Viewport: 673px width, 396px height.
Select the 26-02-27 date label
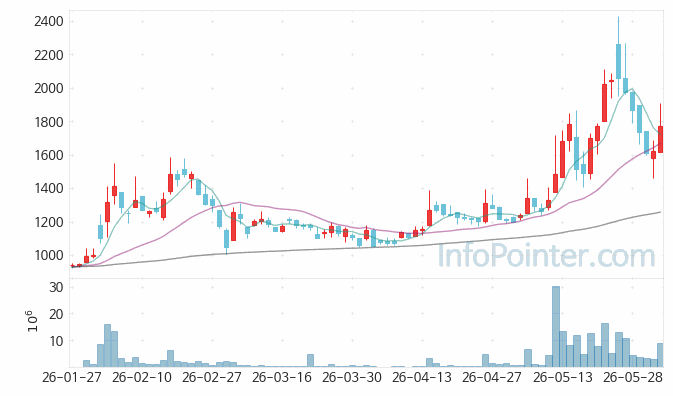(212, 378)
